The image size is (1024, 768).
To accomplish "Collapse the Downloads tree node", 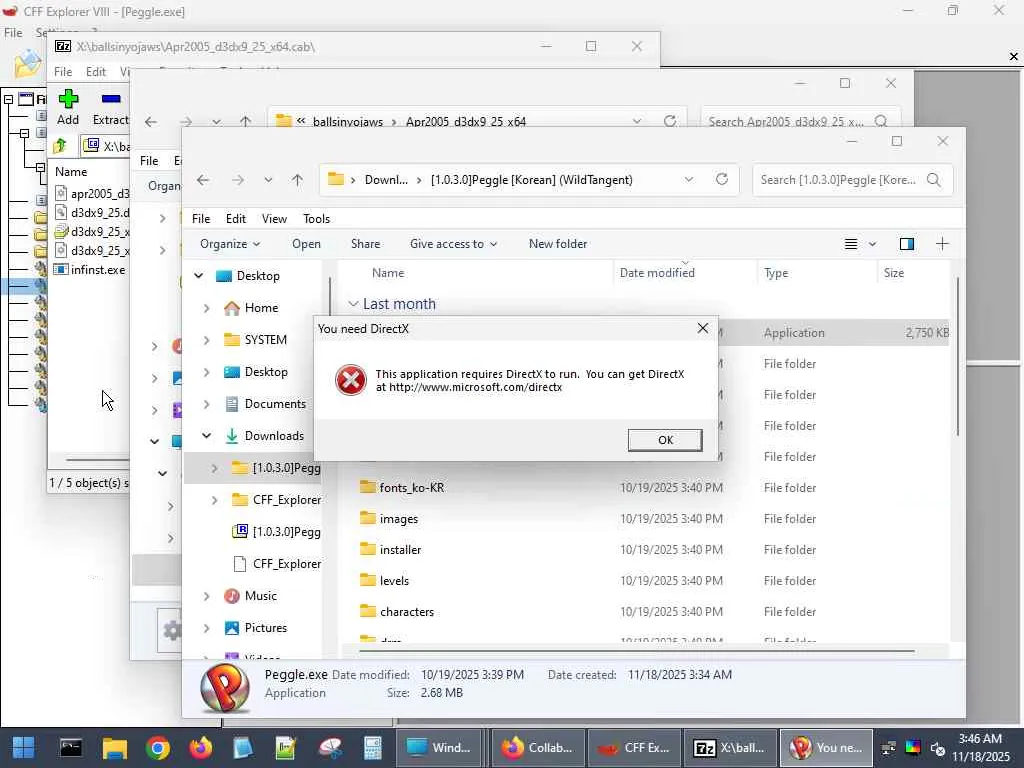I will [x=206, y=436].
